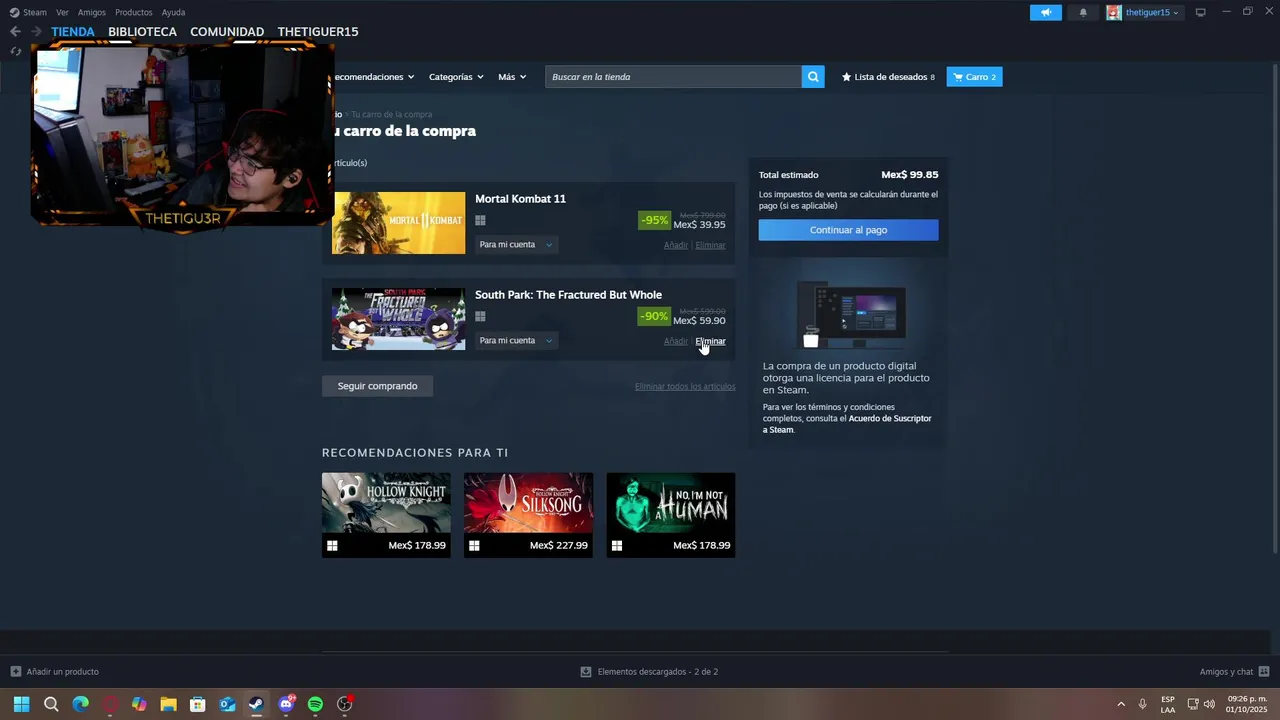This screenshot has width=1280, height=720.
Task: Open South Park Fractured But Whole thumbnail
Action: coord(399,319)
